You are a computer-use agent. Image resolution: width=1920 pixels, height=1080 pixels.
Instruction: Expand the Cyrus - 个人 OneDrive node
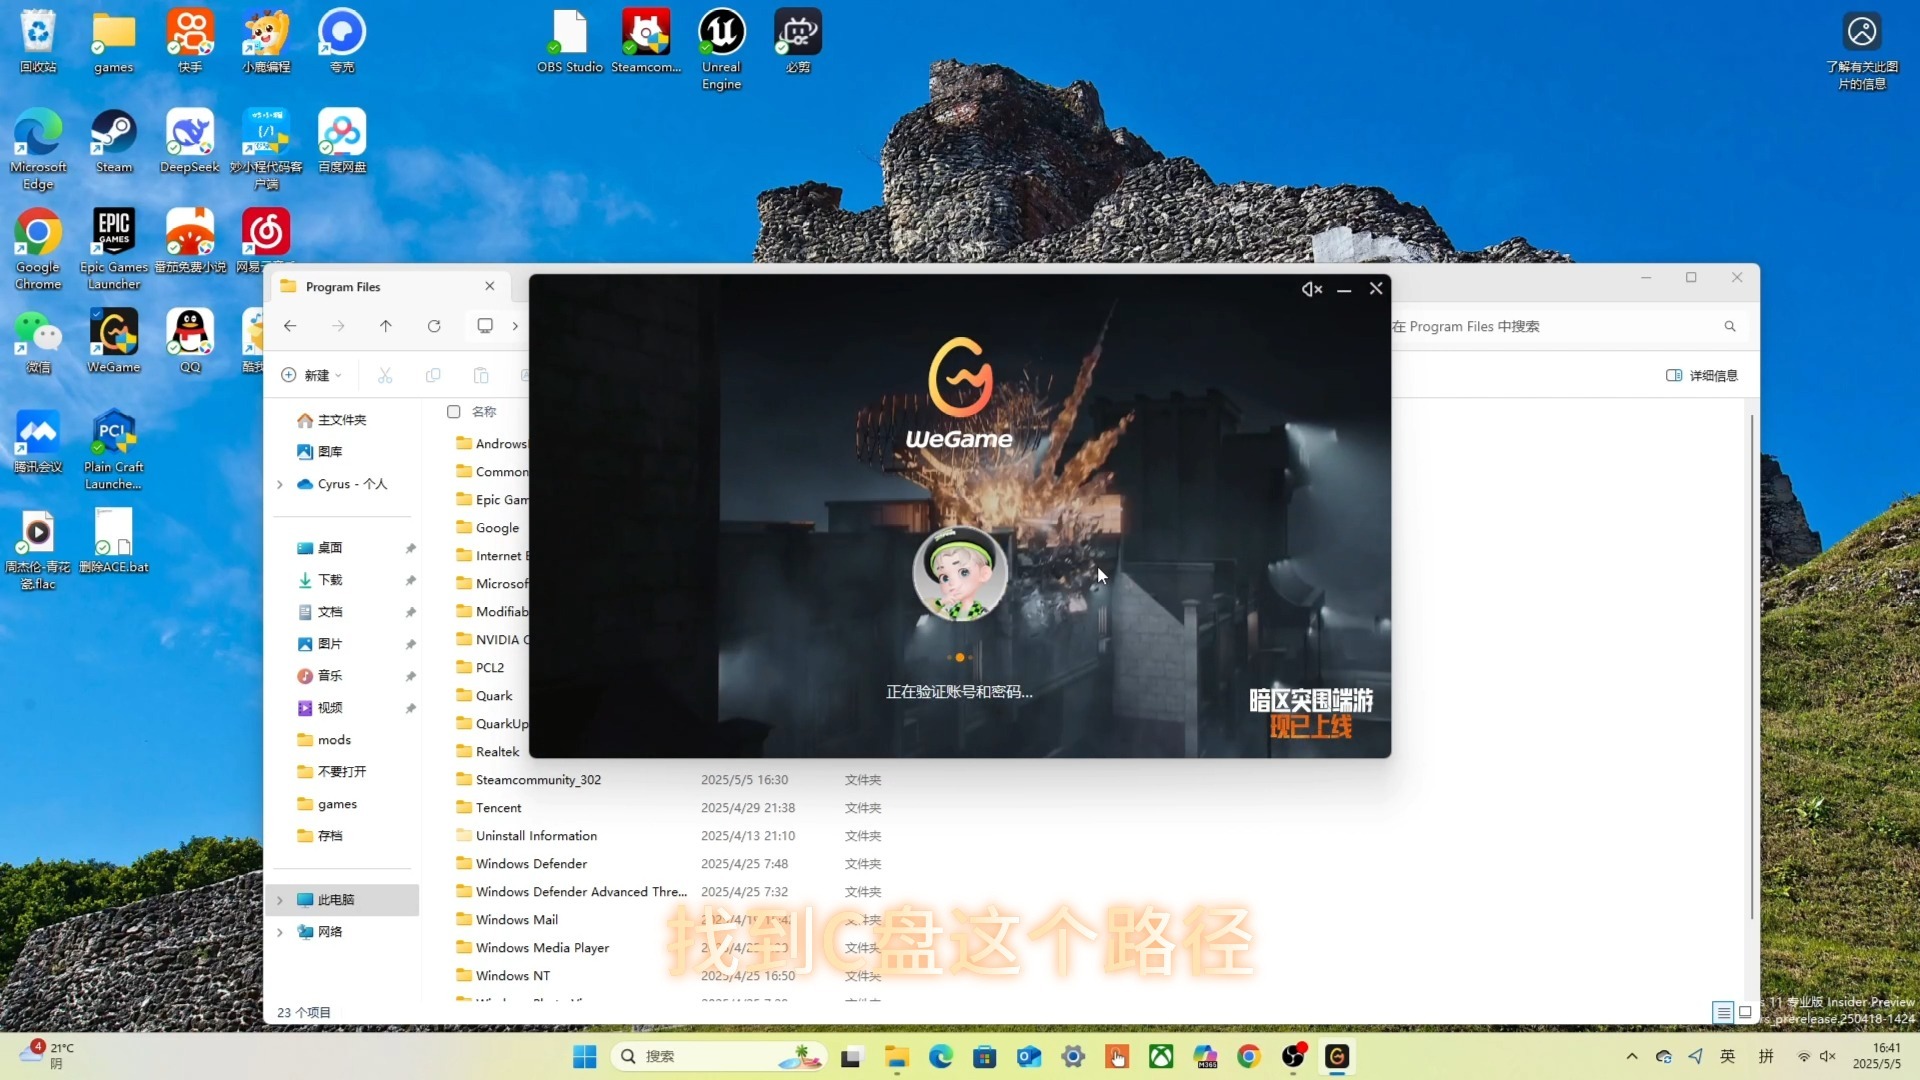(280, 484)
